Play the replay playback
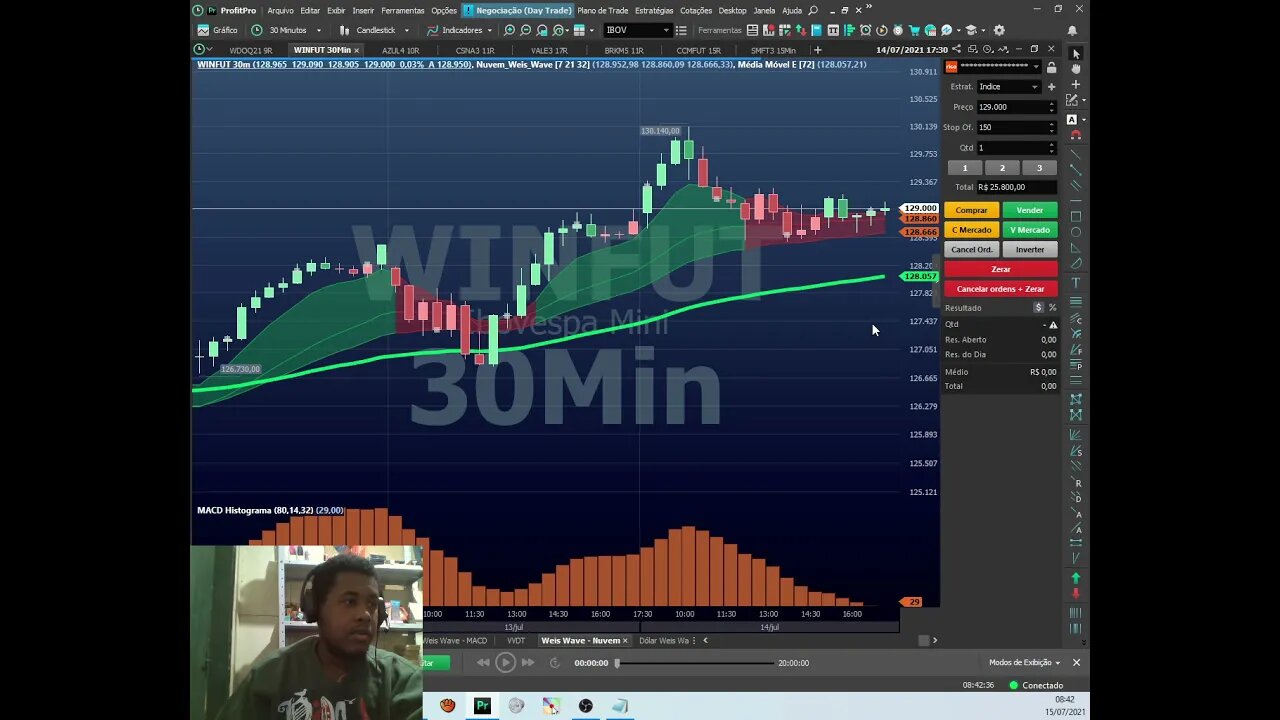This screenshot has width=1280, height=720. click(x=505, y=662)
